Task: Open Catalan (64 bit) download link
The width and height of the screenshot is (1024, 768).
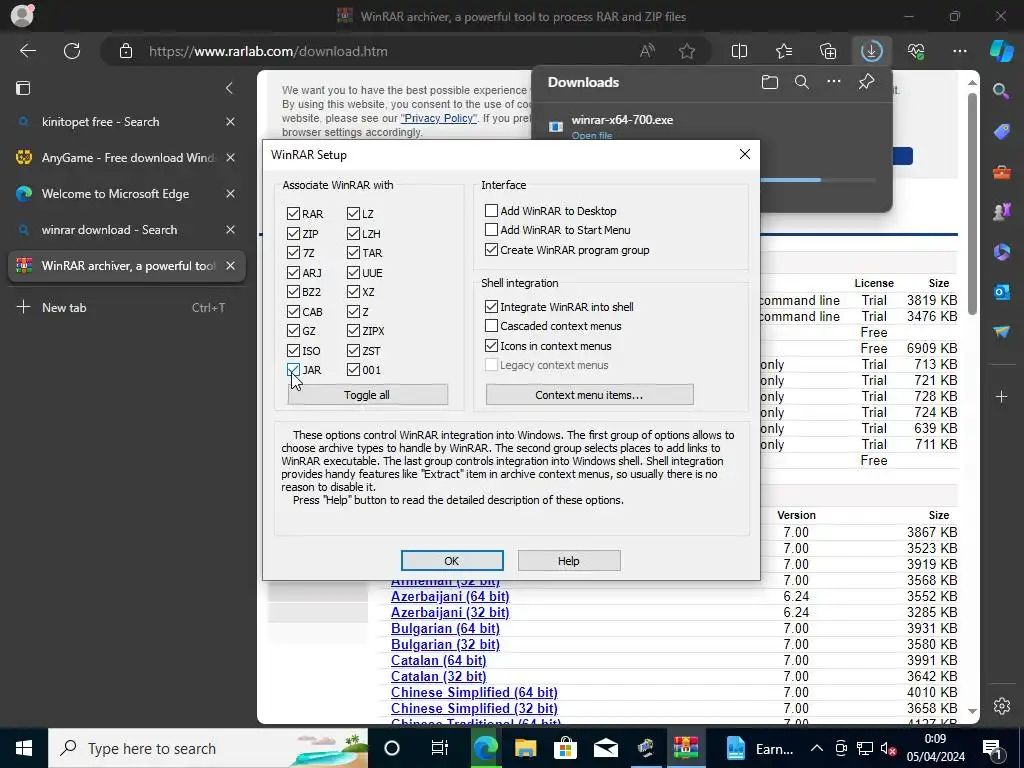Action: coord(439,660)
